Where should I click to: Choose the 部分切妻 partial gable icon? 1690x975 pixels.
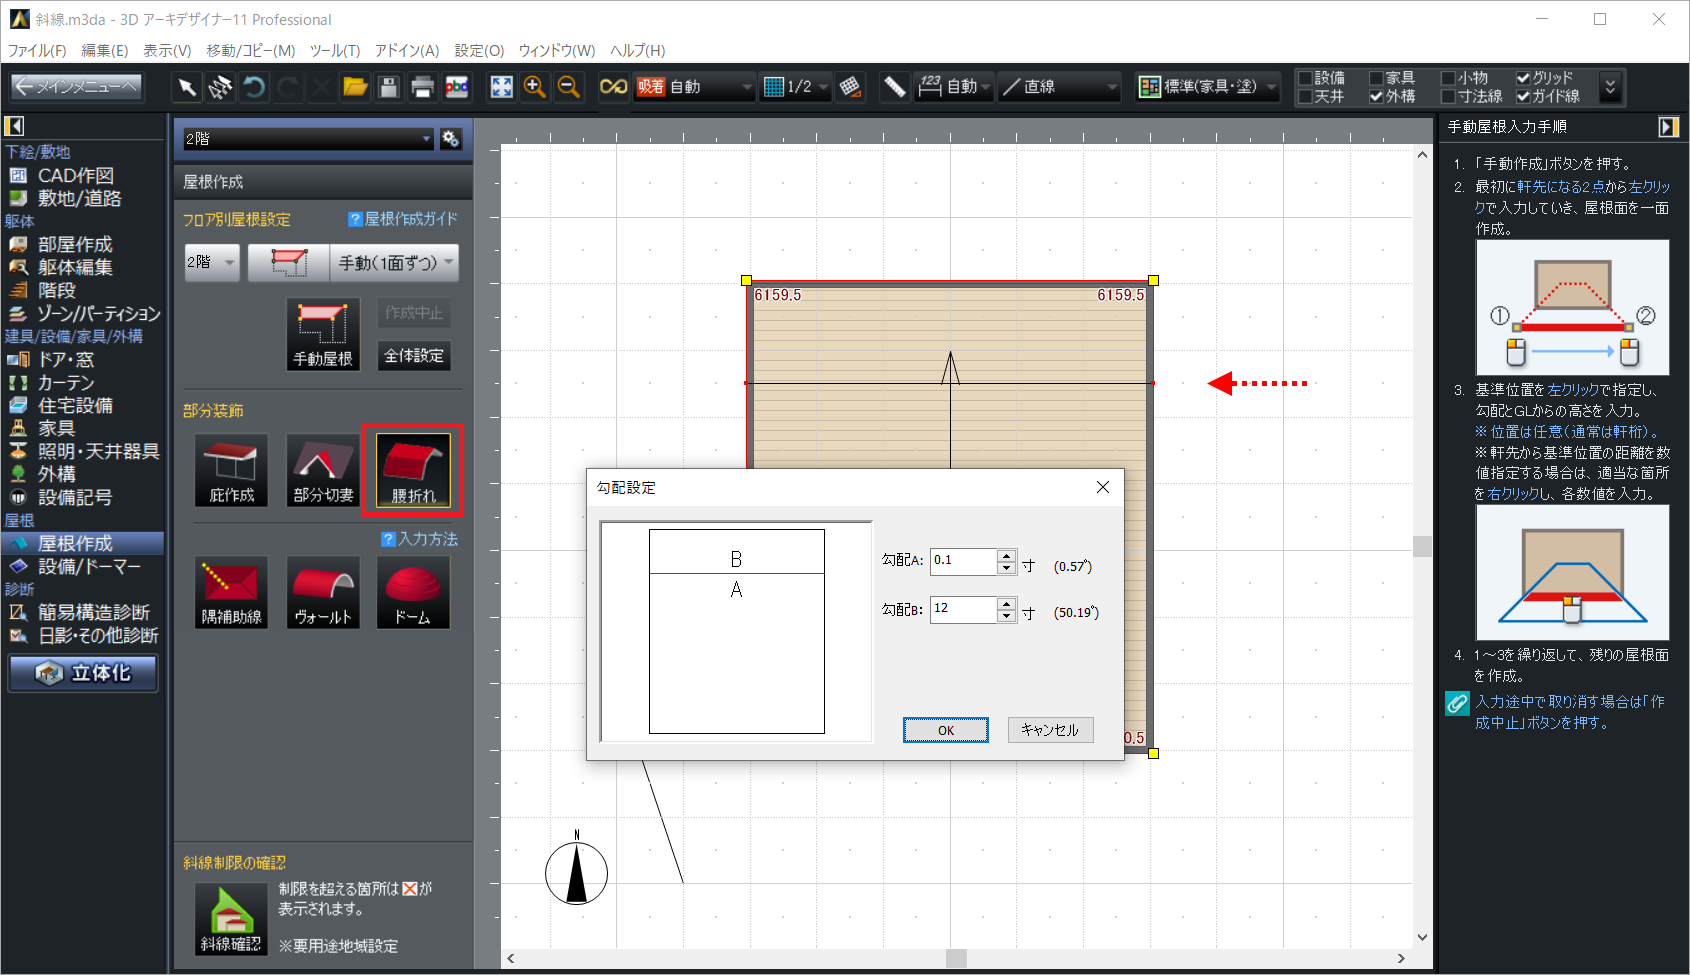(322, 468)
